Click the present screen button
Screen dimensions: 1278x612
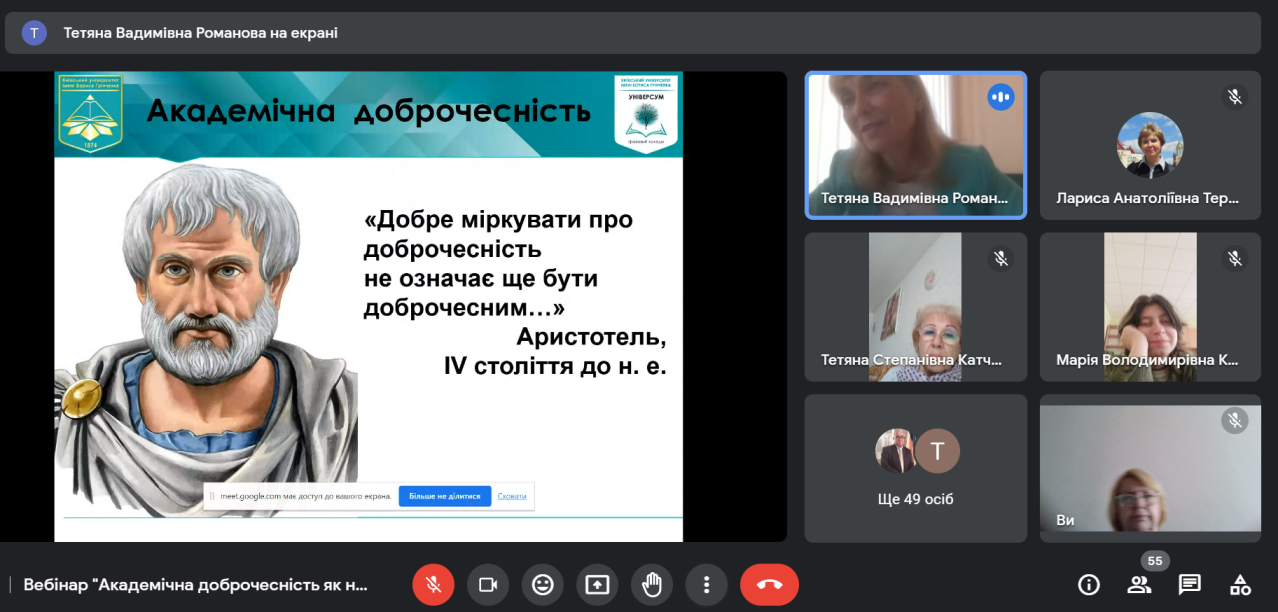tap(597, 585)
